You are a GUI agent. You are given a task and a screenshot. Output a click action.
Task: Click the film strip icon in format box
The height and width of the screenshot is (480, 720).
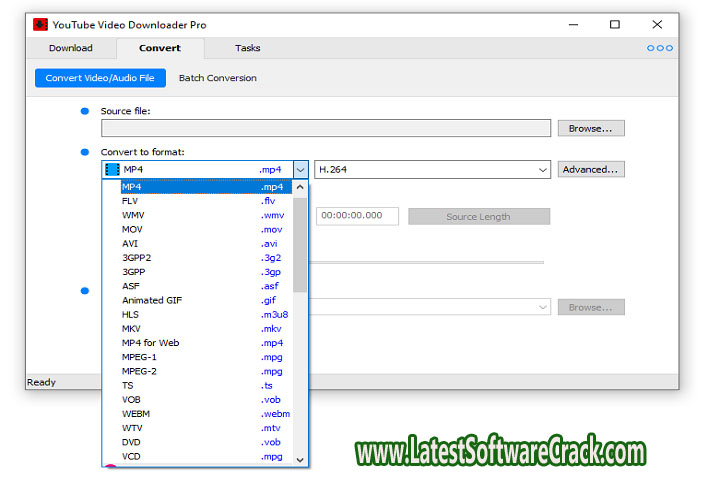(112, 170)
